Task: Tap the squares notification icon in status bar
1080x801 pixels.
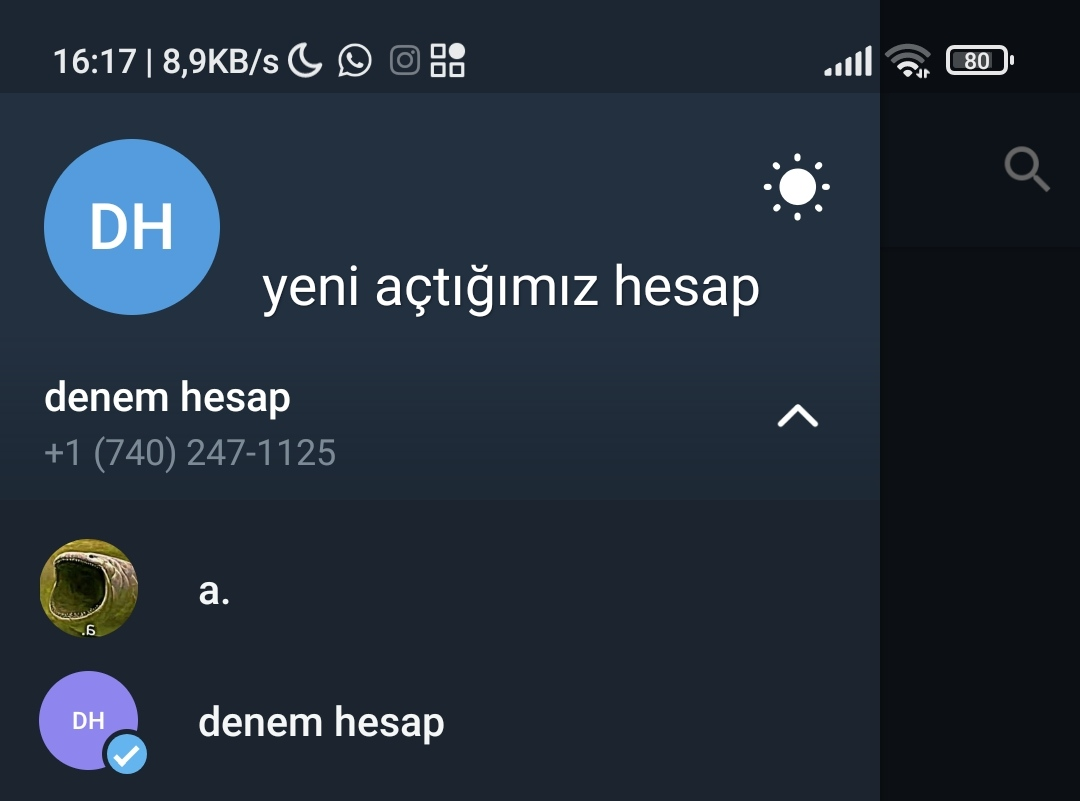Action: click(448, 60)
